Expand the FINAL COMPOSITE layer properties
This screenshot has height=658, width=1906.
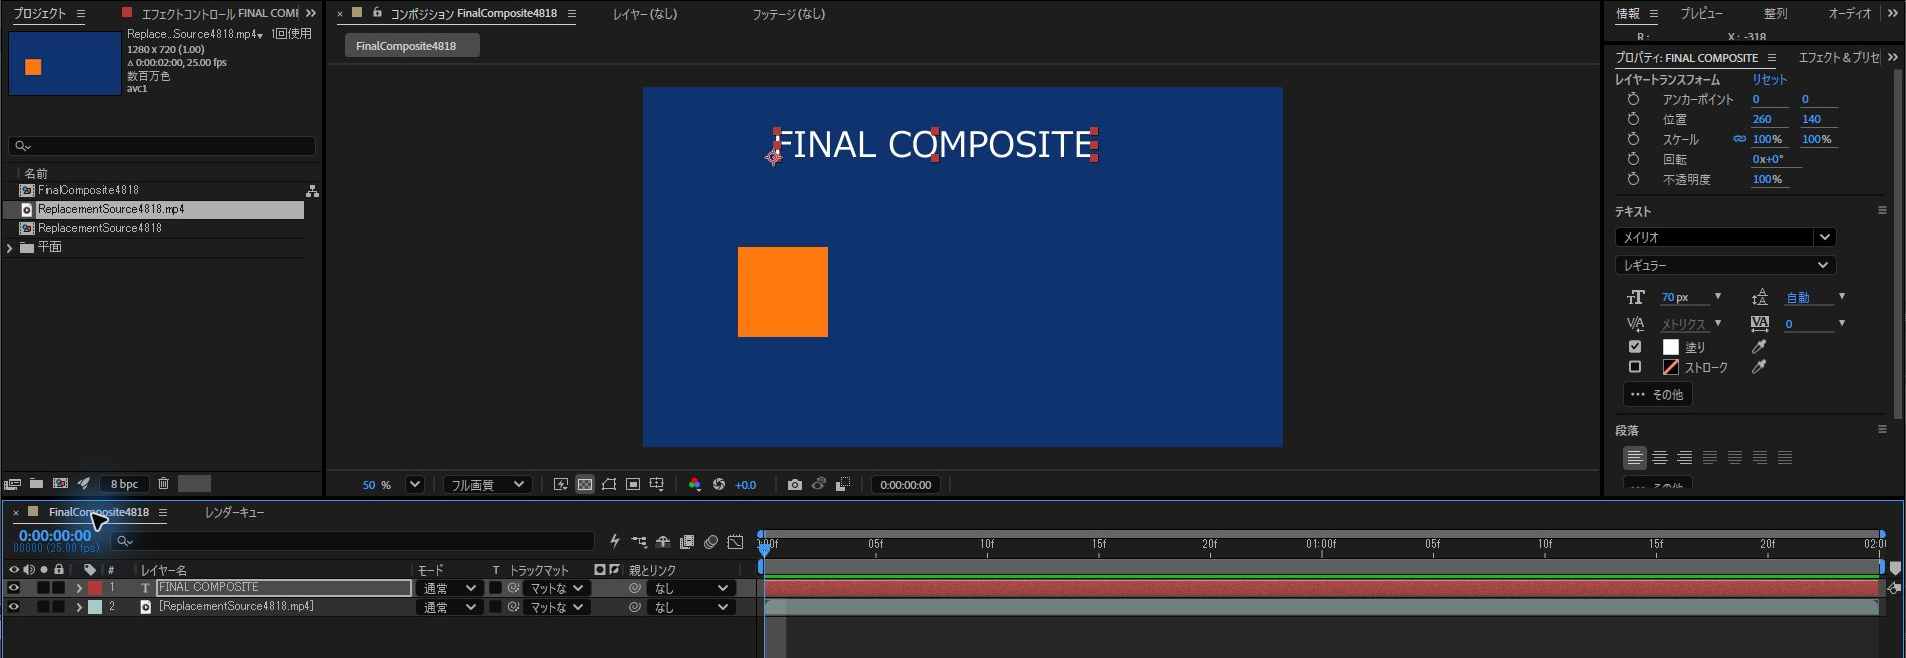pos(79,588)
